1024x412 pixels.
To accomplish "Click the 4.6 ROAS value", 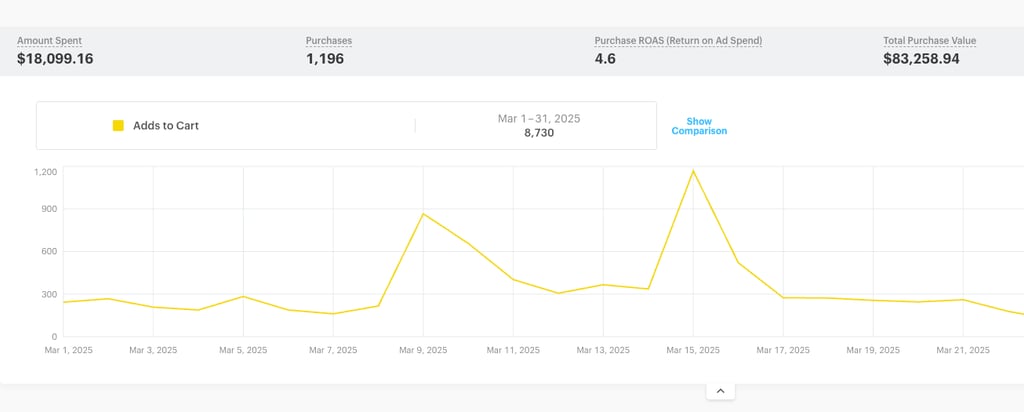I will (x=605, y=59).
